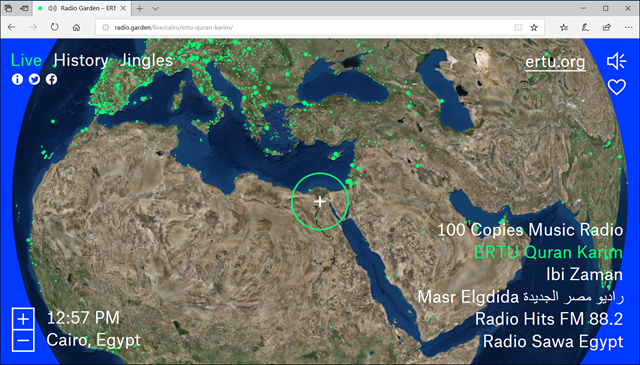Tune in to Radio Hits FM 88.2
Viewport: 640px width, 365px height.
point(549,319)
